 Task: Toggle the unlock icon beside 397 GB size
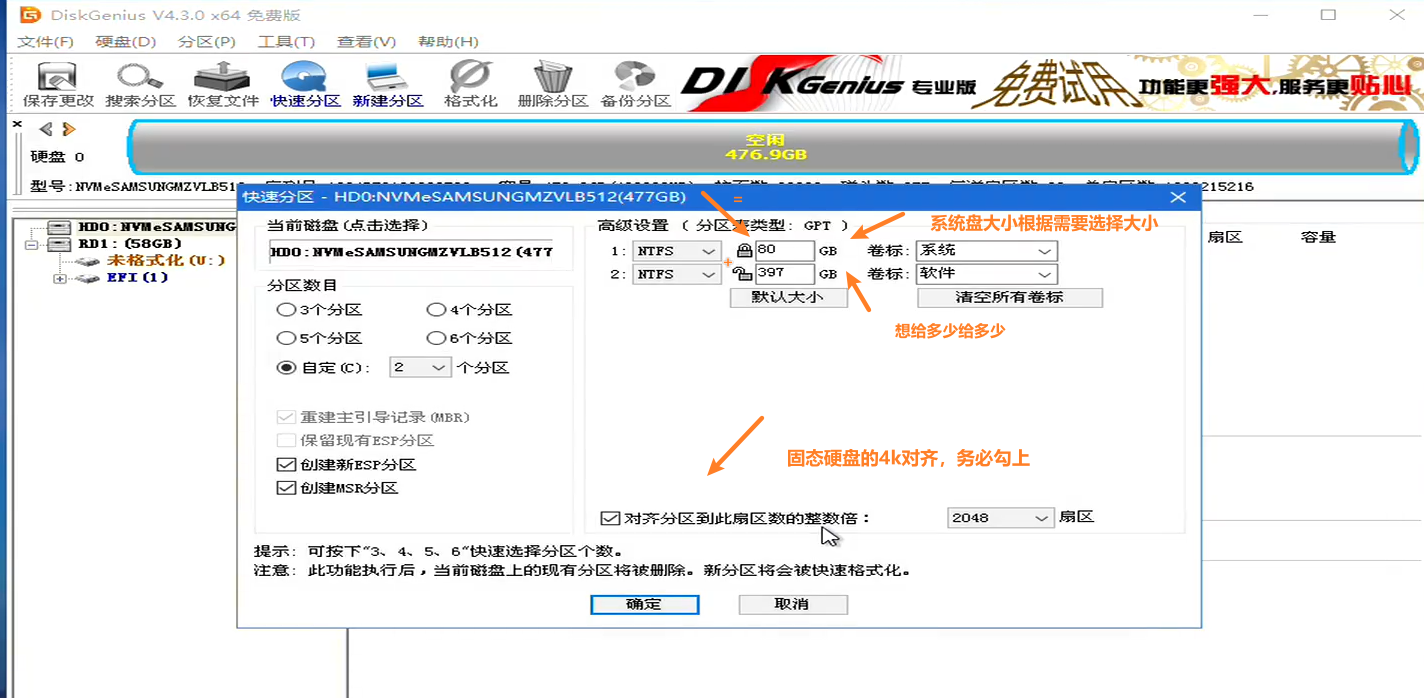click(x=742, y=273)
